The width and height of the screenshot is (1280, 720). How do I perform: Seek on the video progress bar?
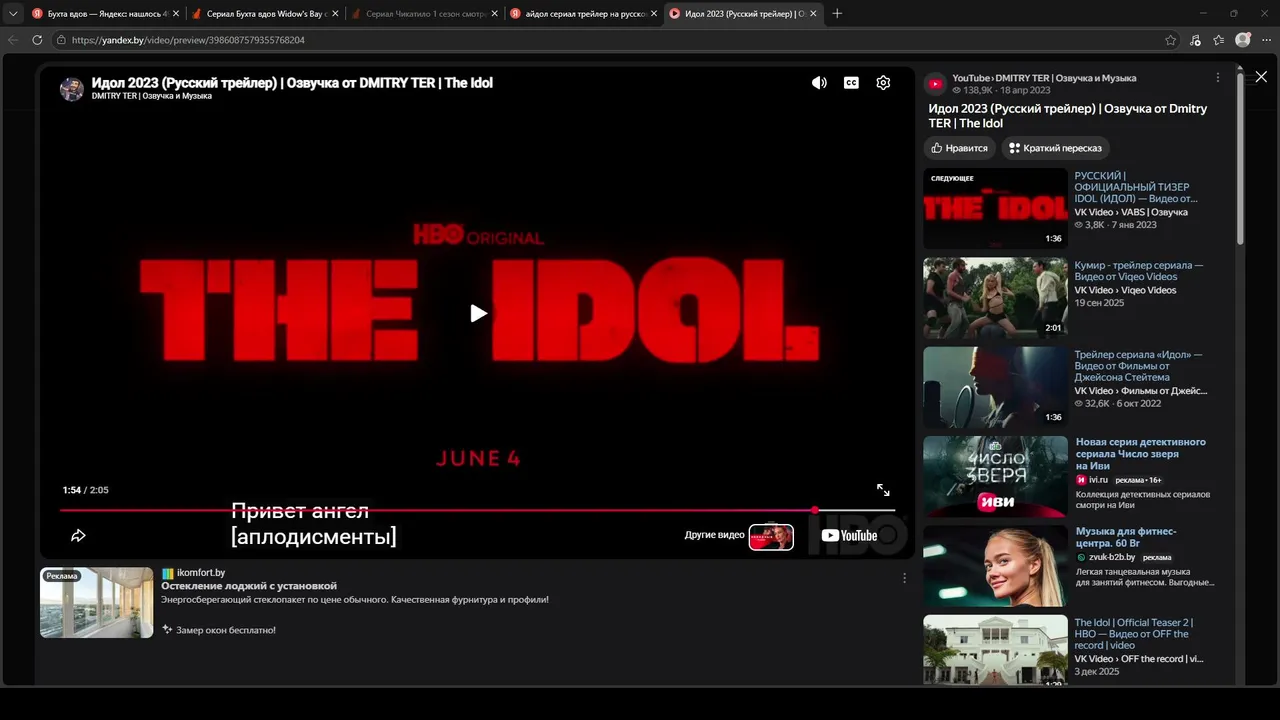(477, 510)
